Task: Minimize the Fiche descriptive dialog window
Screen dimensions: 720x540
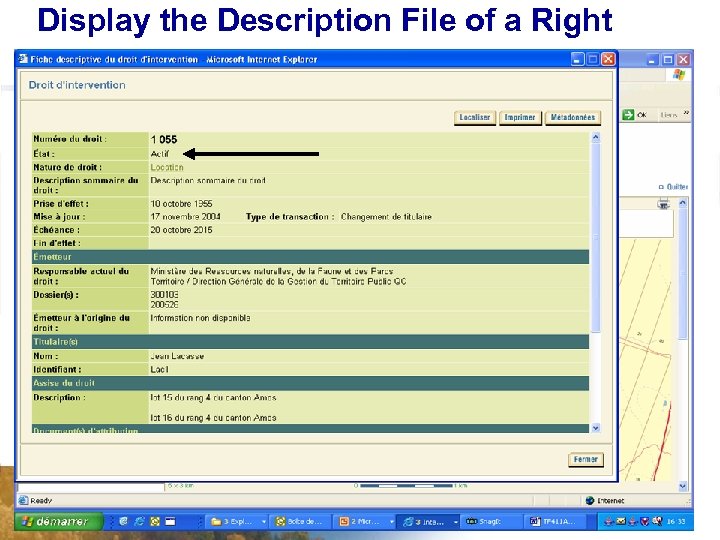Action: [578, 59]
